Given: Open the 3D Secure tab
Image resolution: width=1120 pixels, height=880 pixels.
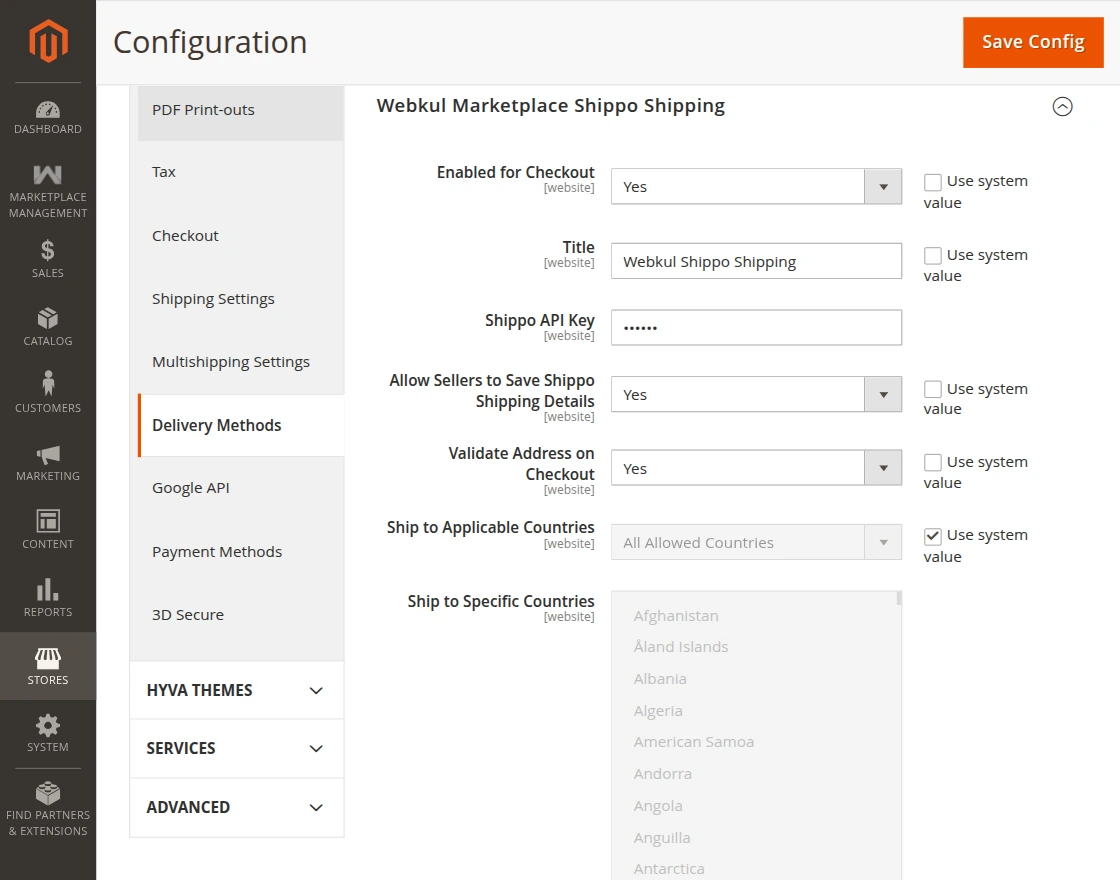Looking at the screenshot, I should point(241,615).
